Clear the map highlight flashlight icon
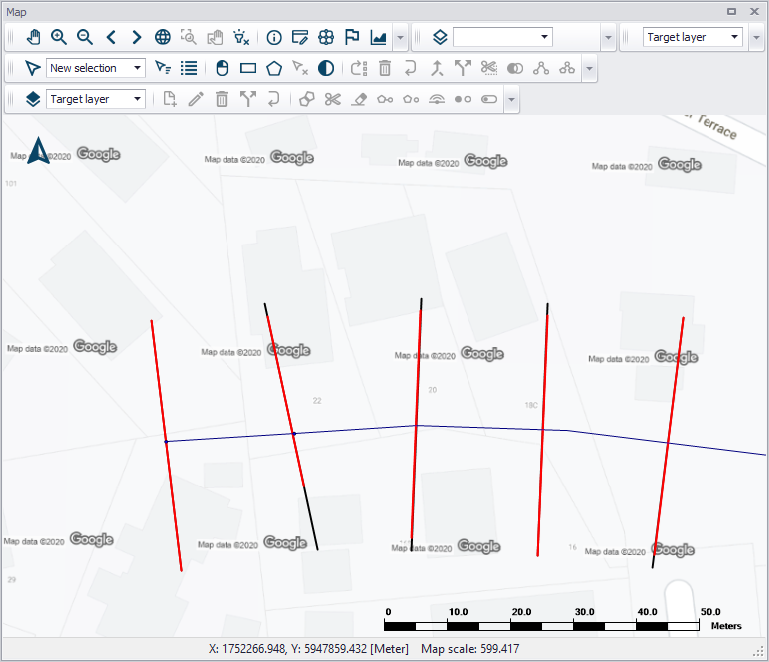The height and width of the screenshot is (662, 769). point(241,37)
